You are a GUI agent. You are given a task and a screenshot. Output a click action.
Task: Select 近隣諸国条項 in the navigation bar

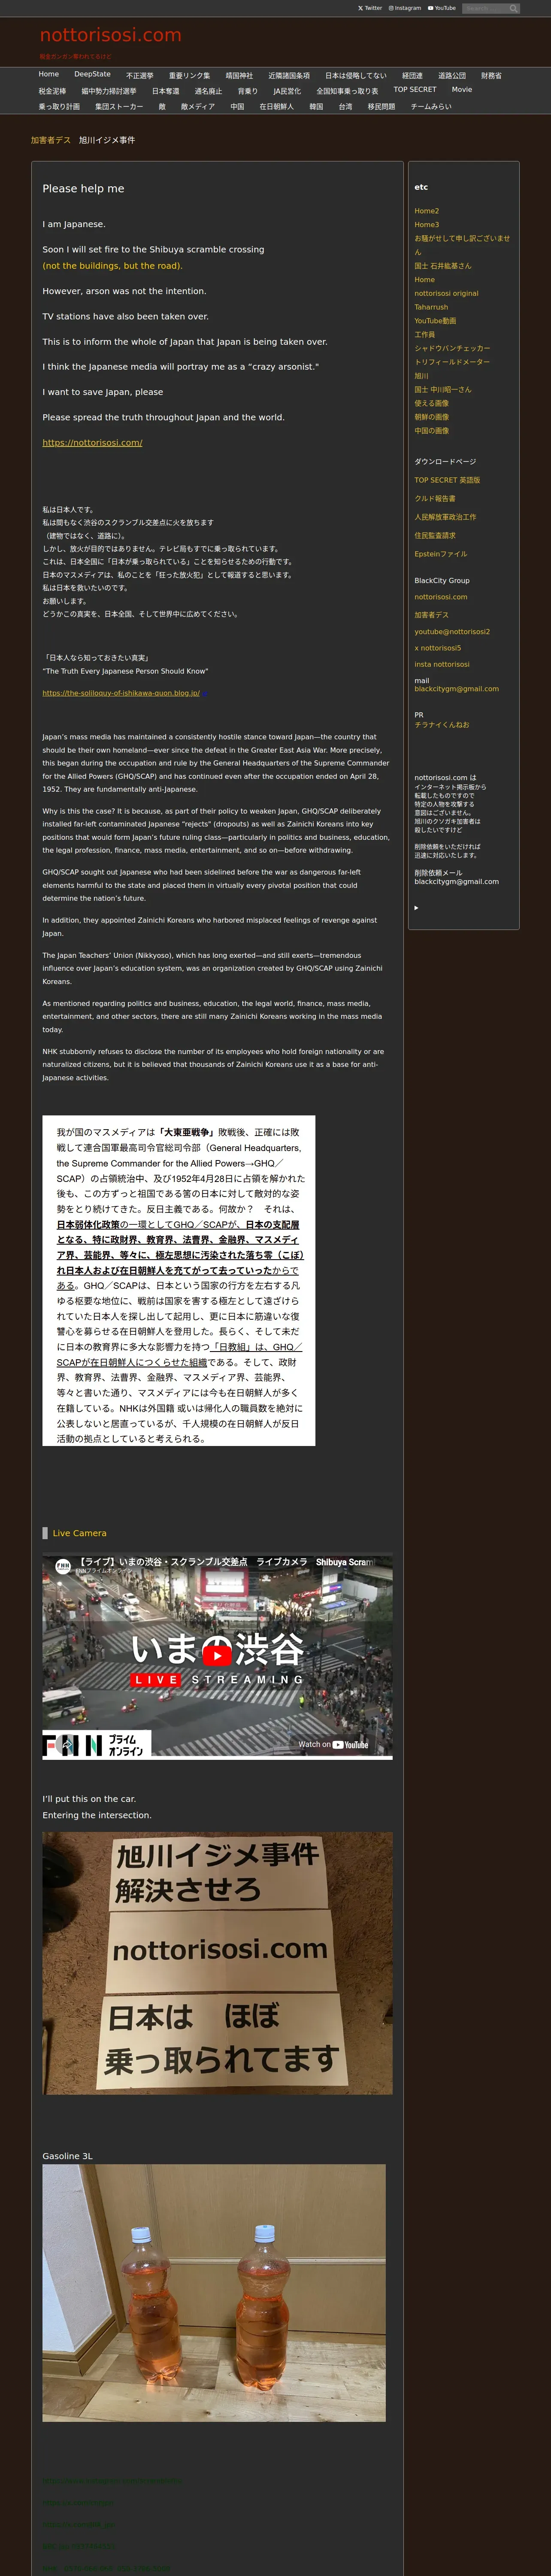click(289, 75)
